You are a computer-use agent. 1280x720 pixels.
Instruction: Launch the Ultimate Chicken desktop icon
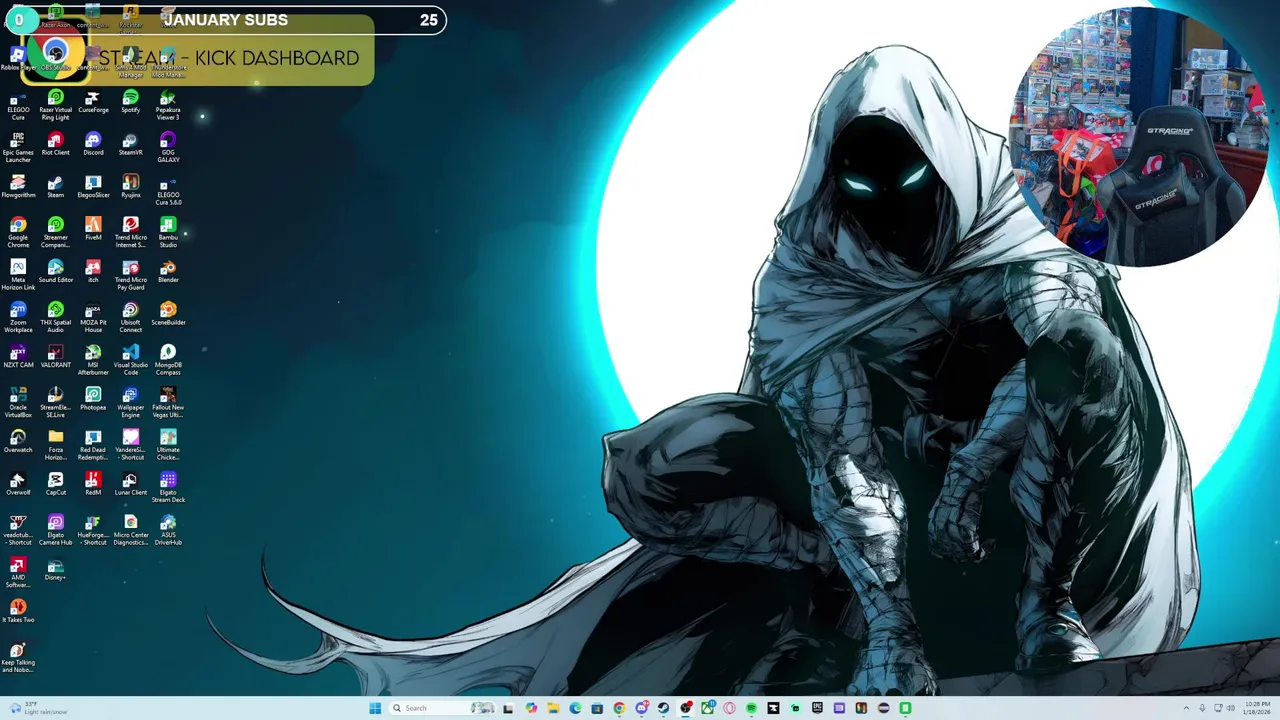168,445
